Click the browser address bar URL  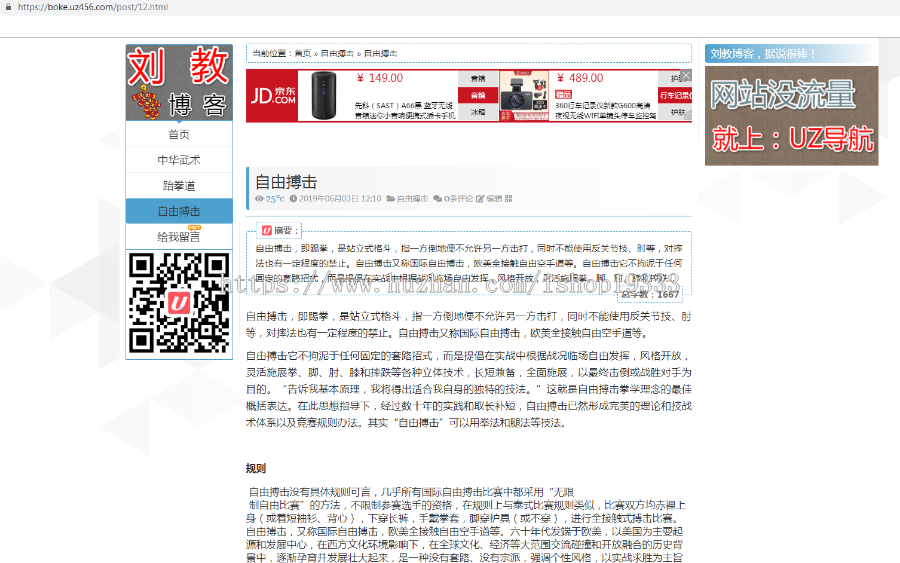(x=92, y=7)
